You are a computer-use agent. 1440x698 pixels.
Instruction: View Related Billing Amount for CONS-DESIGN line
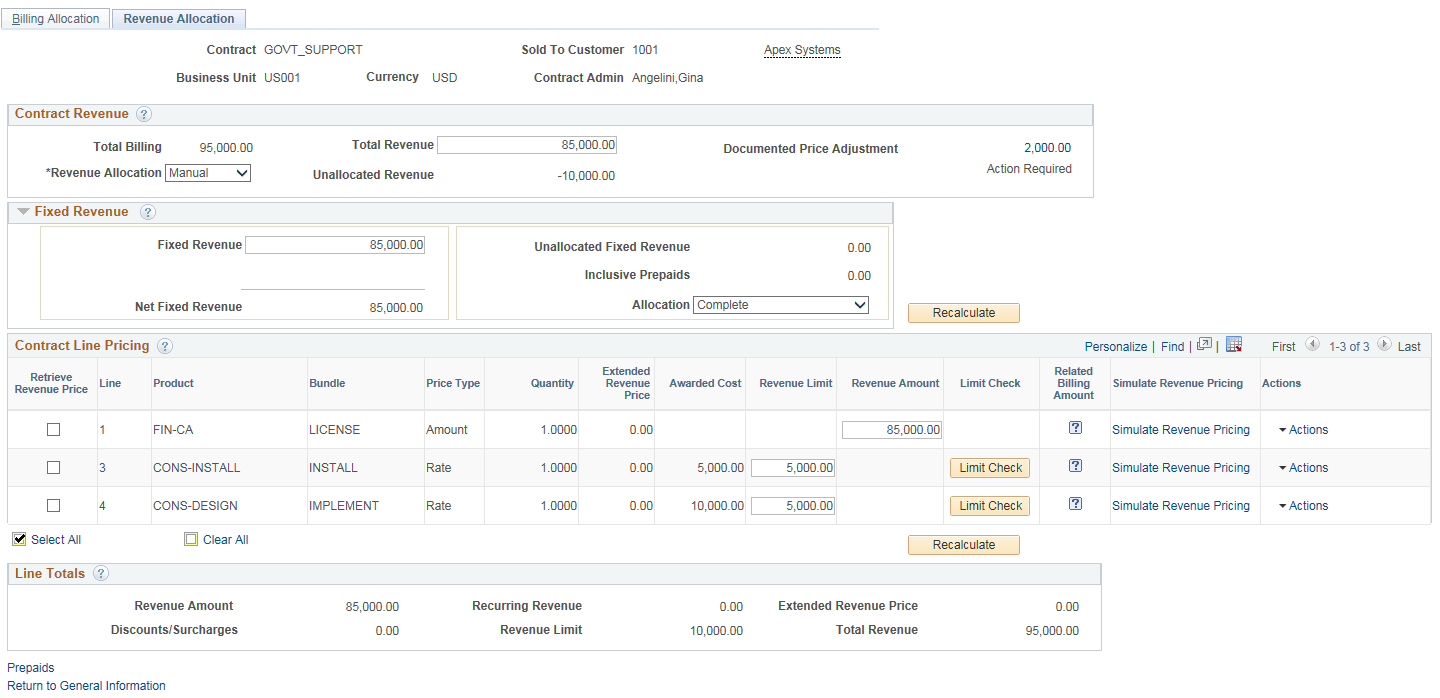[1073, 504]
